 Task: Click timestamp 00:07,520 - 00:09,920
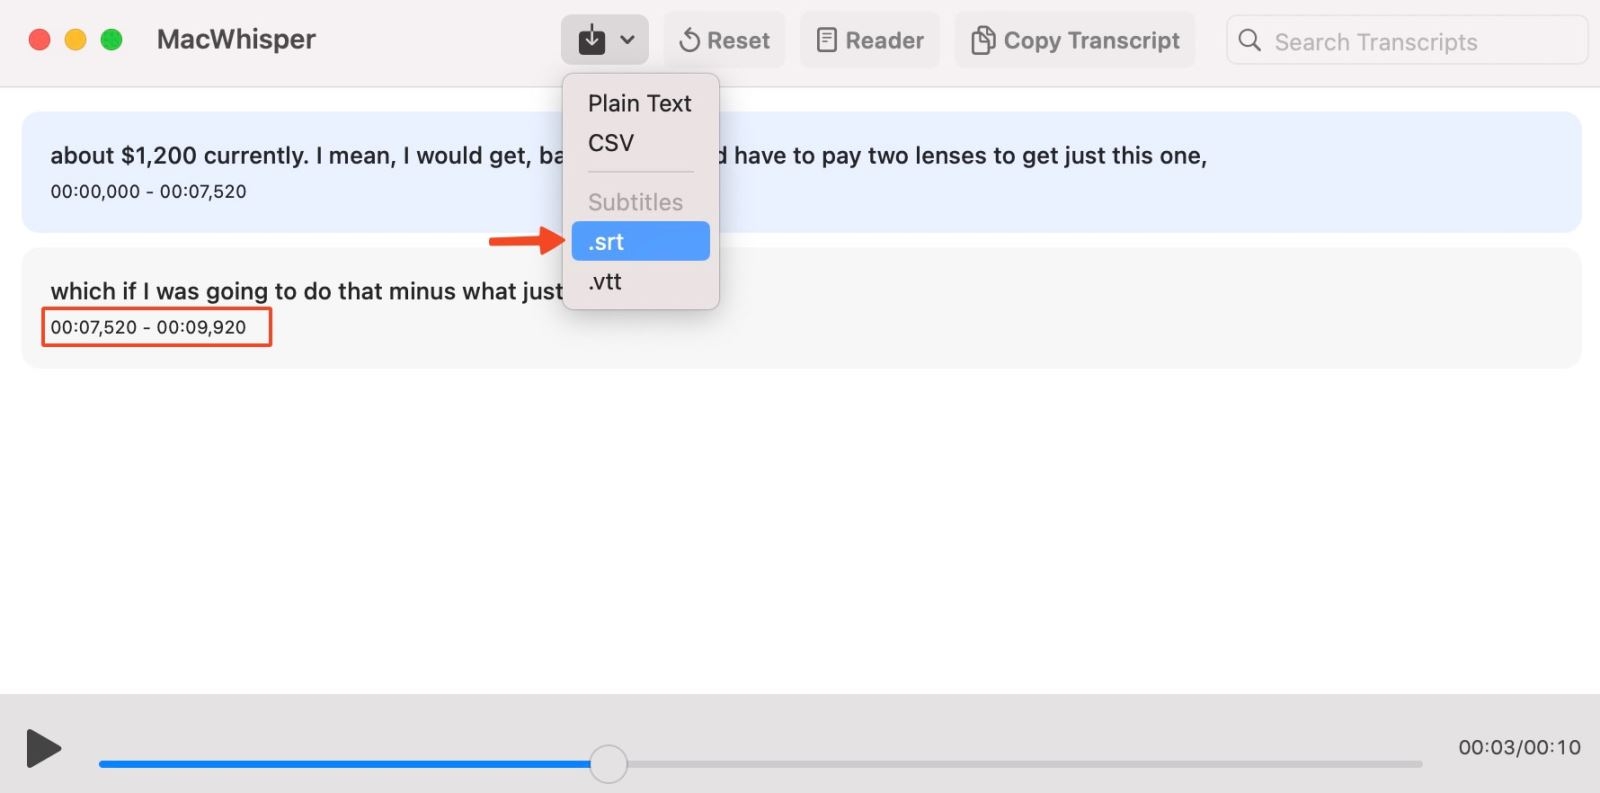point(148,327)
